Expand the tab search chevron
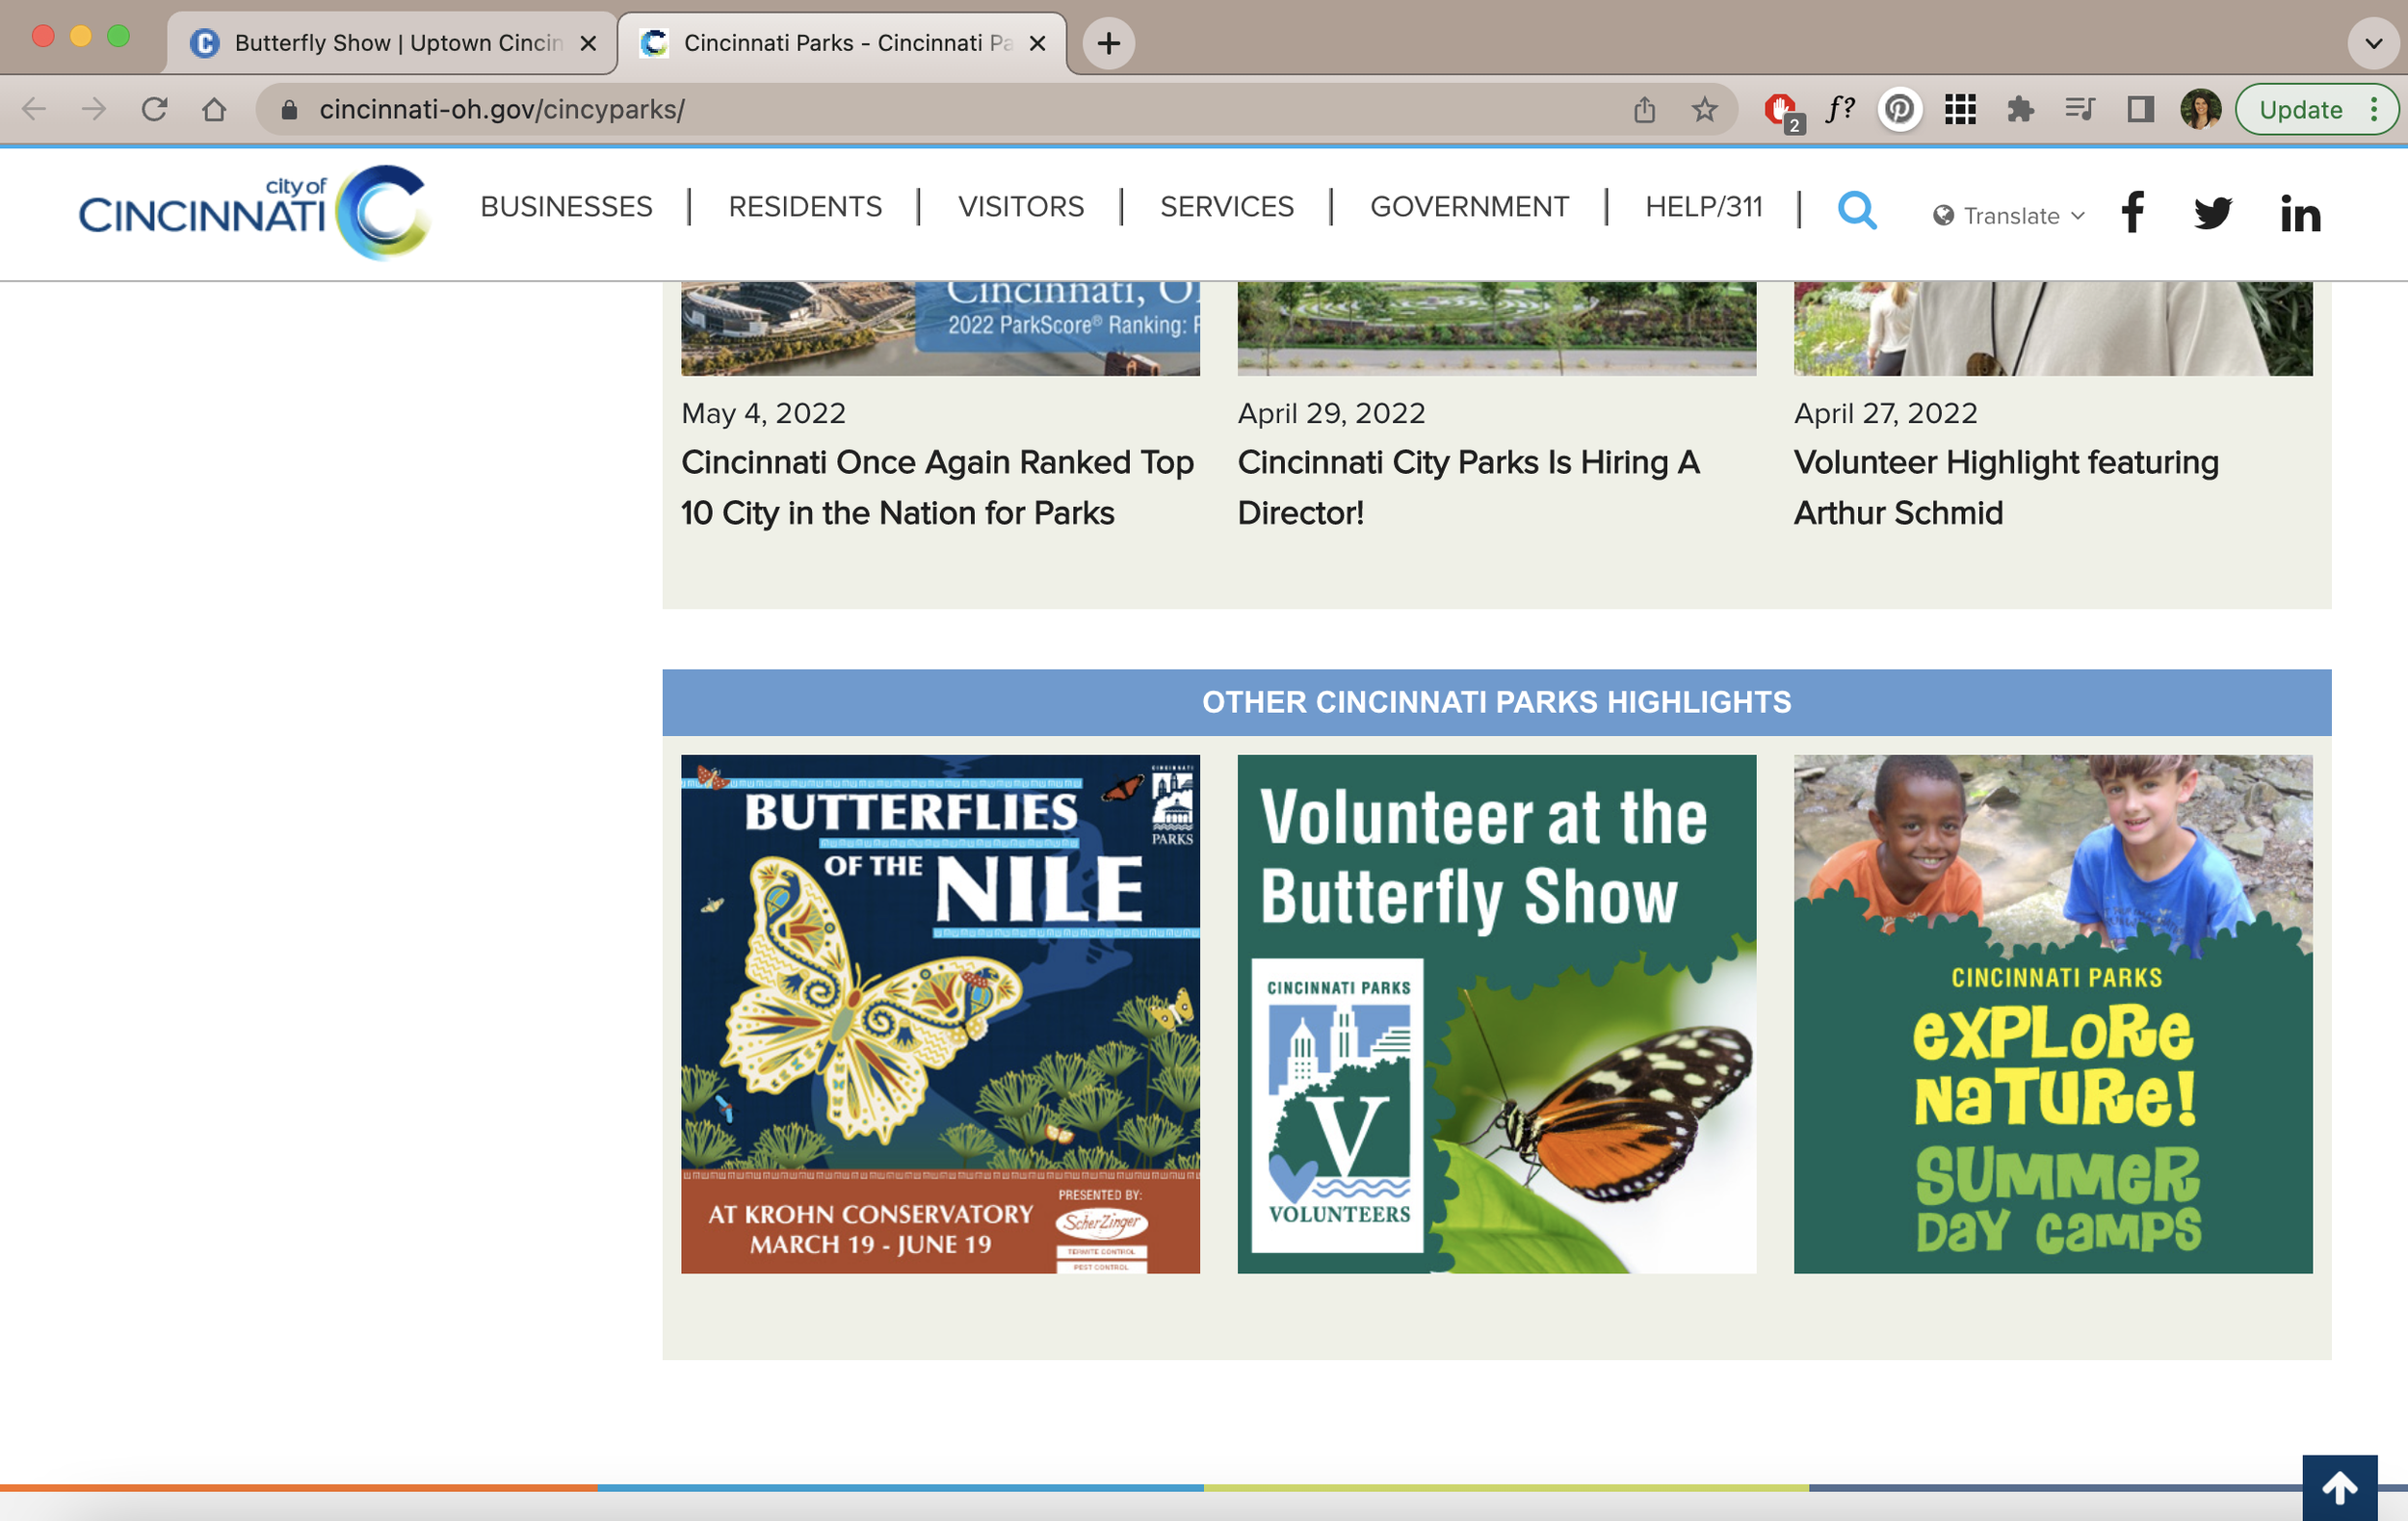The width and height of the screenshot is (2408, 1521). (2374, 44)
